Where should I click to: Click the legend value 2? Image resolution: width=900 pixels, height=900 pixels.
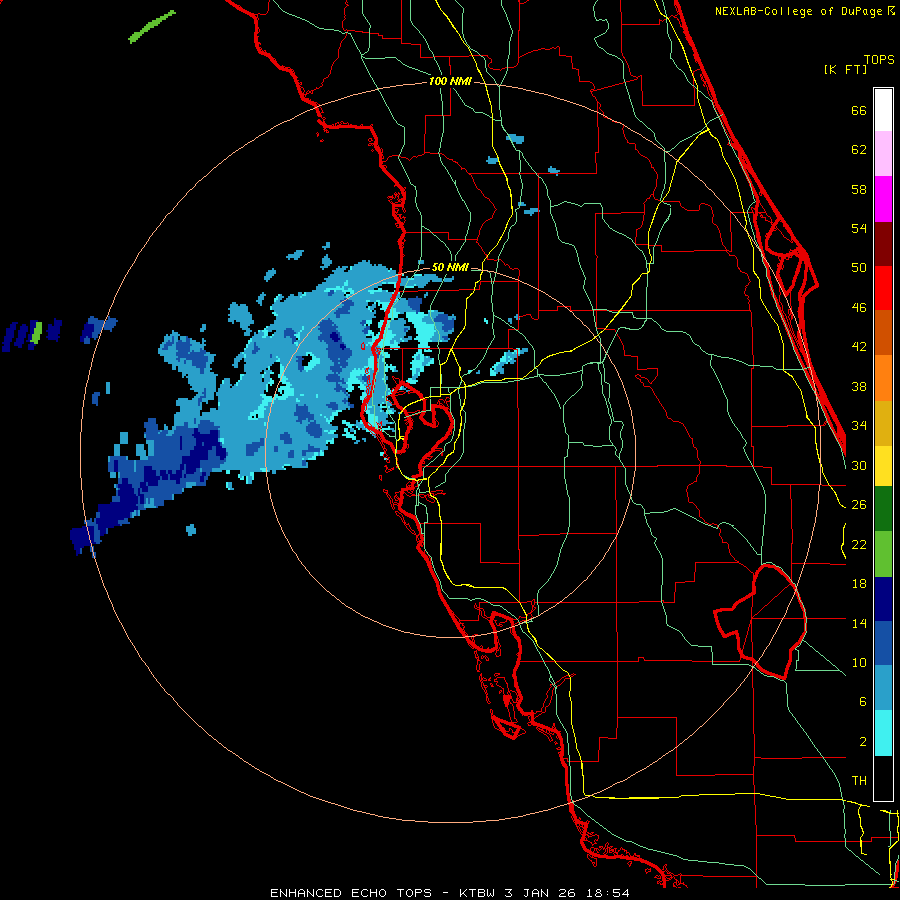click(862, 742)
